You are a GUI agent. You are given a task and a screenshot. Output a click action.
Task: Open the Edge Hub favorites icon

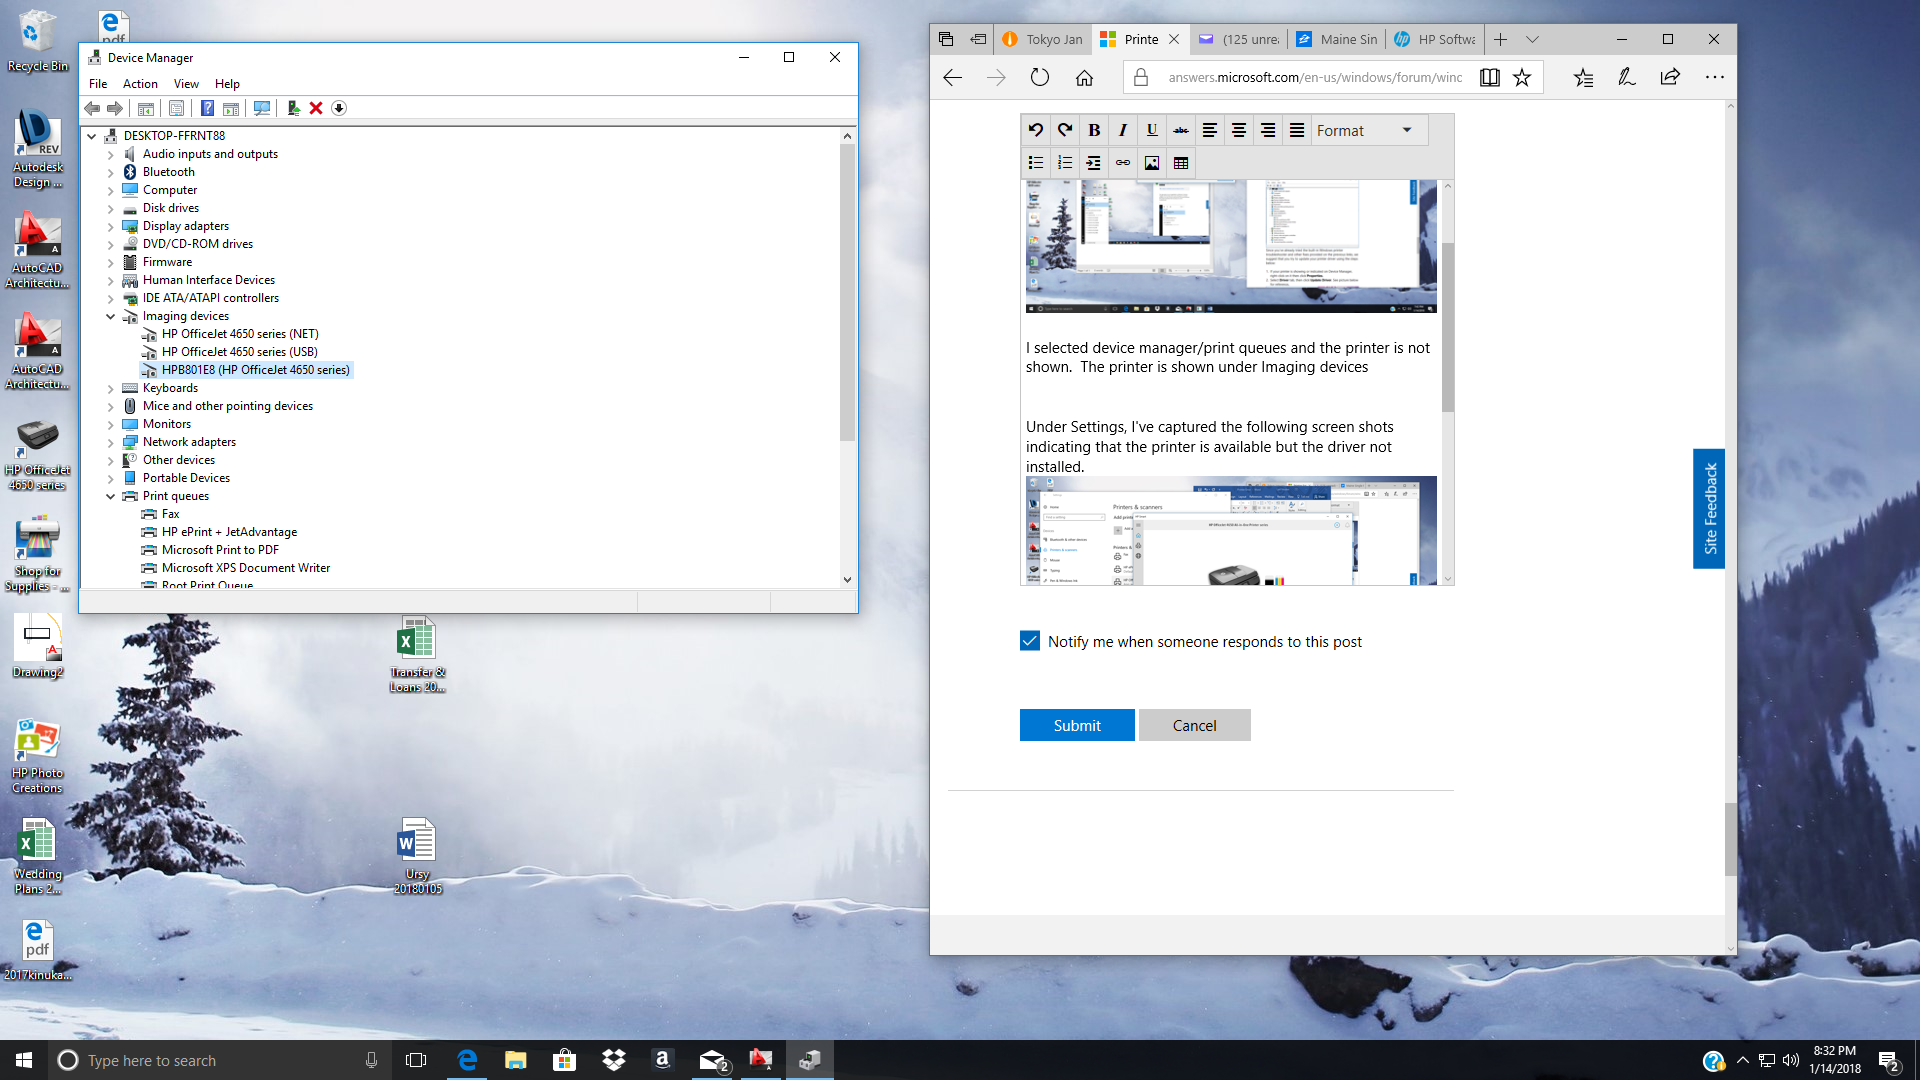pyautogui.click(x=1584, y=77)
